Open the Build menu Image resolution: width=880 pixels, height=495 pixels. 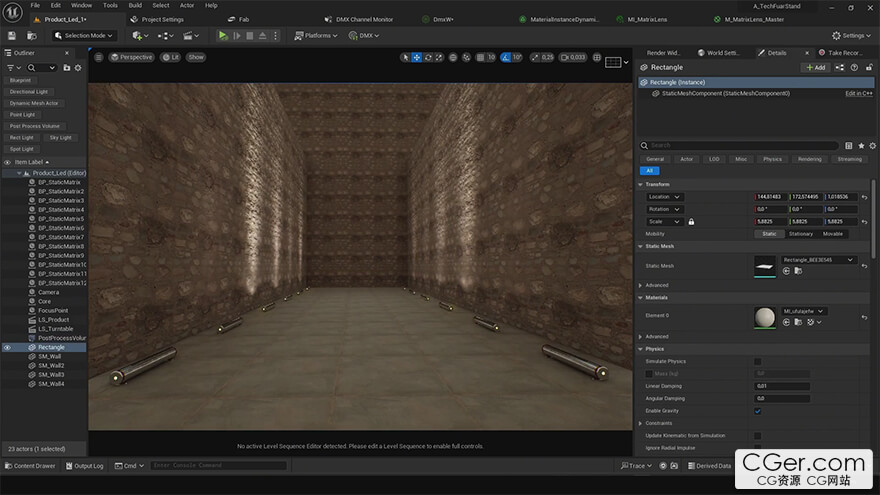tap(135, 5)
